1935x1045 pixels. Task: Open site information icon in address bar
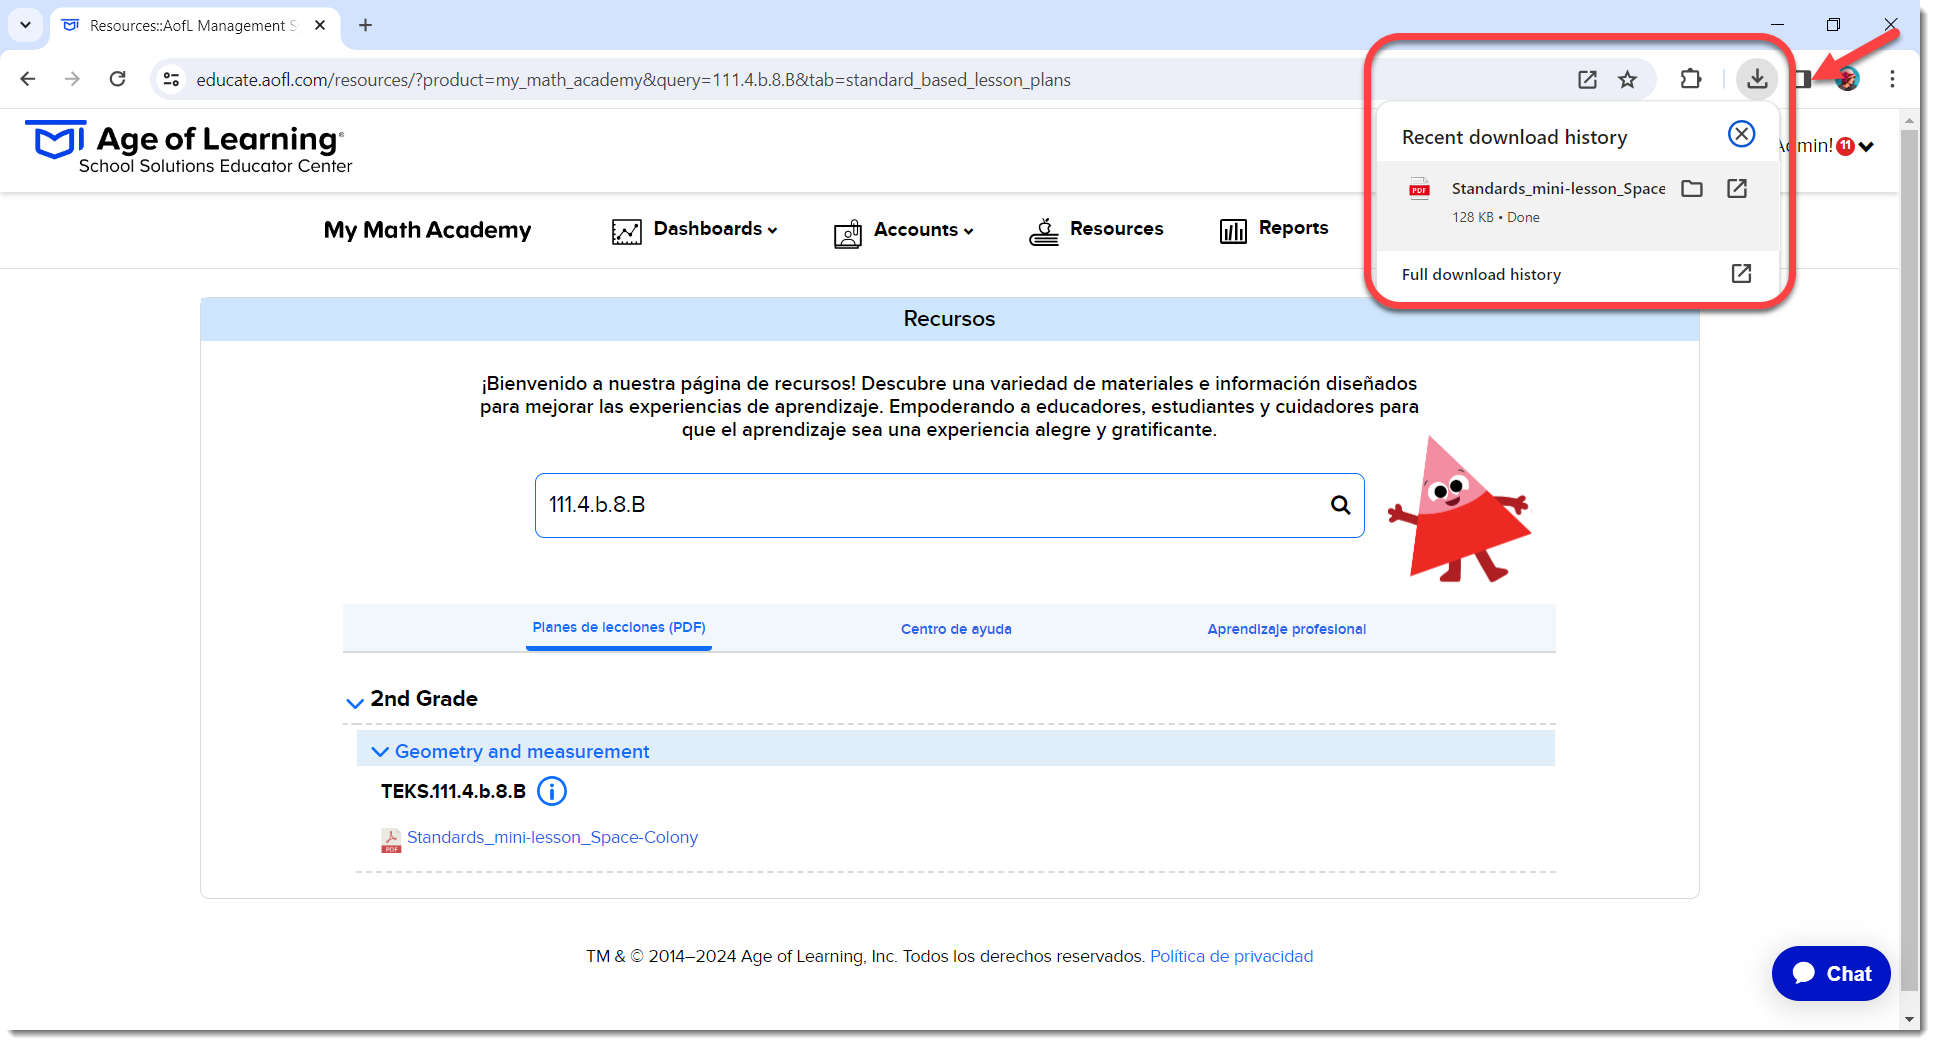tap(171, 79)
